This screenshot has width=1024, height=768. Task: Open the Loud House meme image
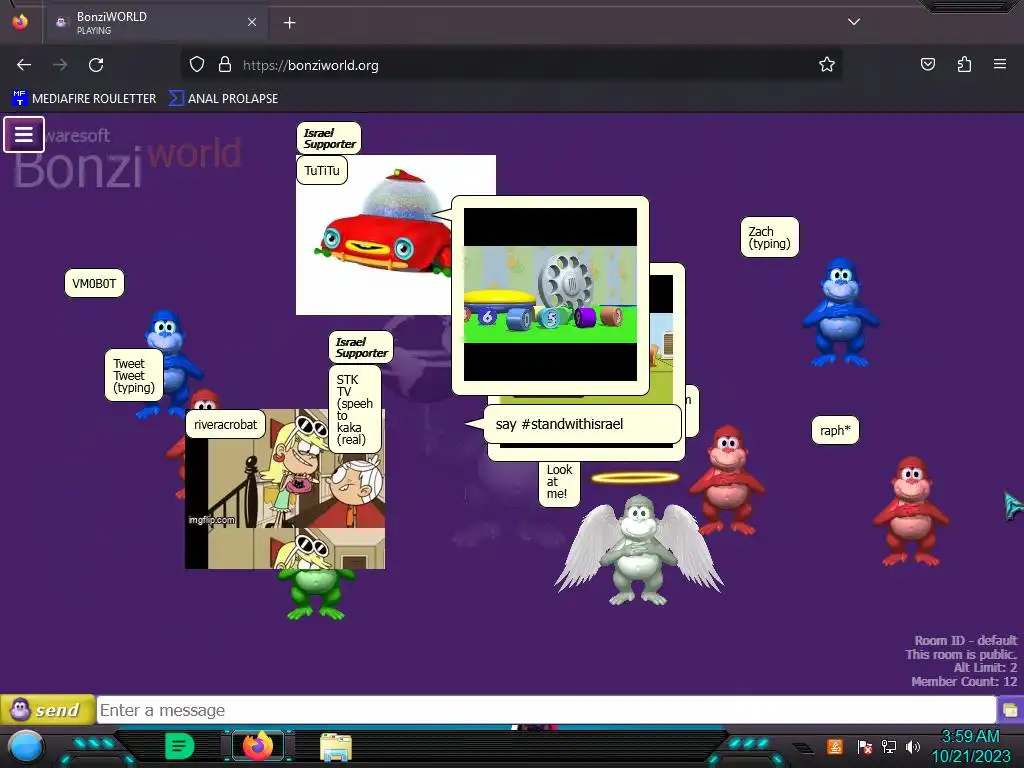(x=285, y=488)
